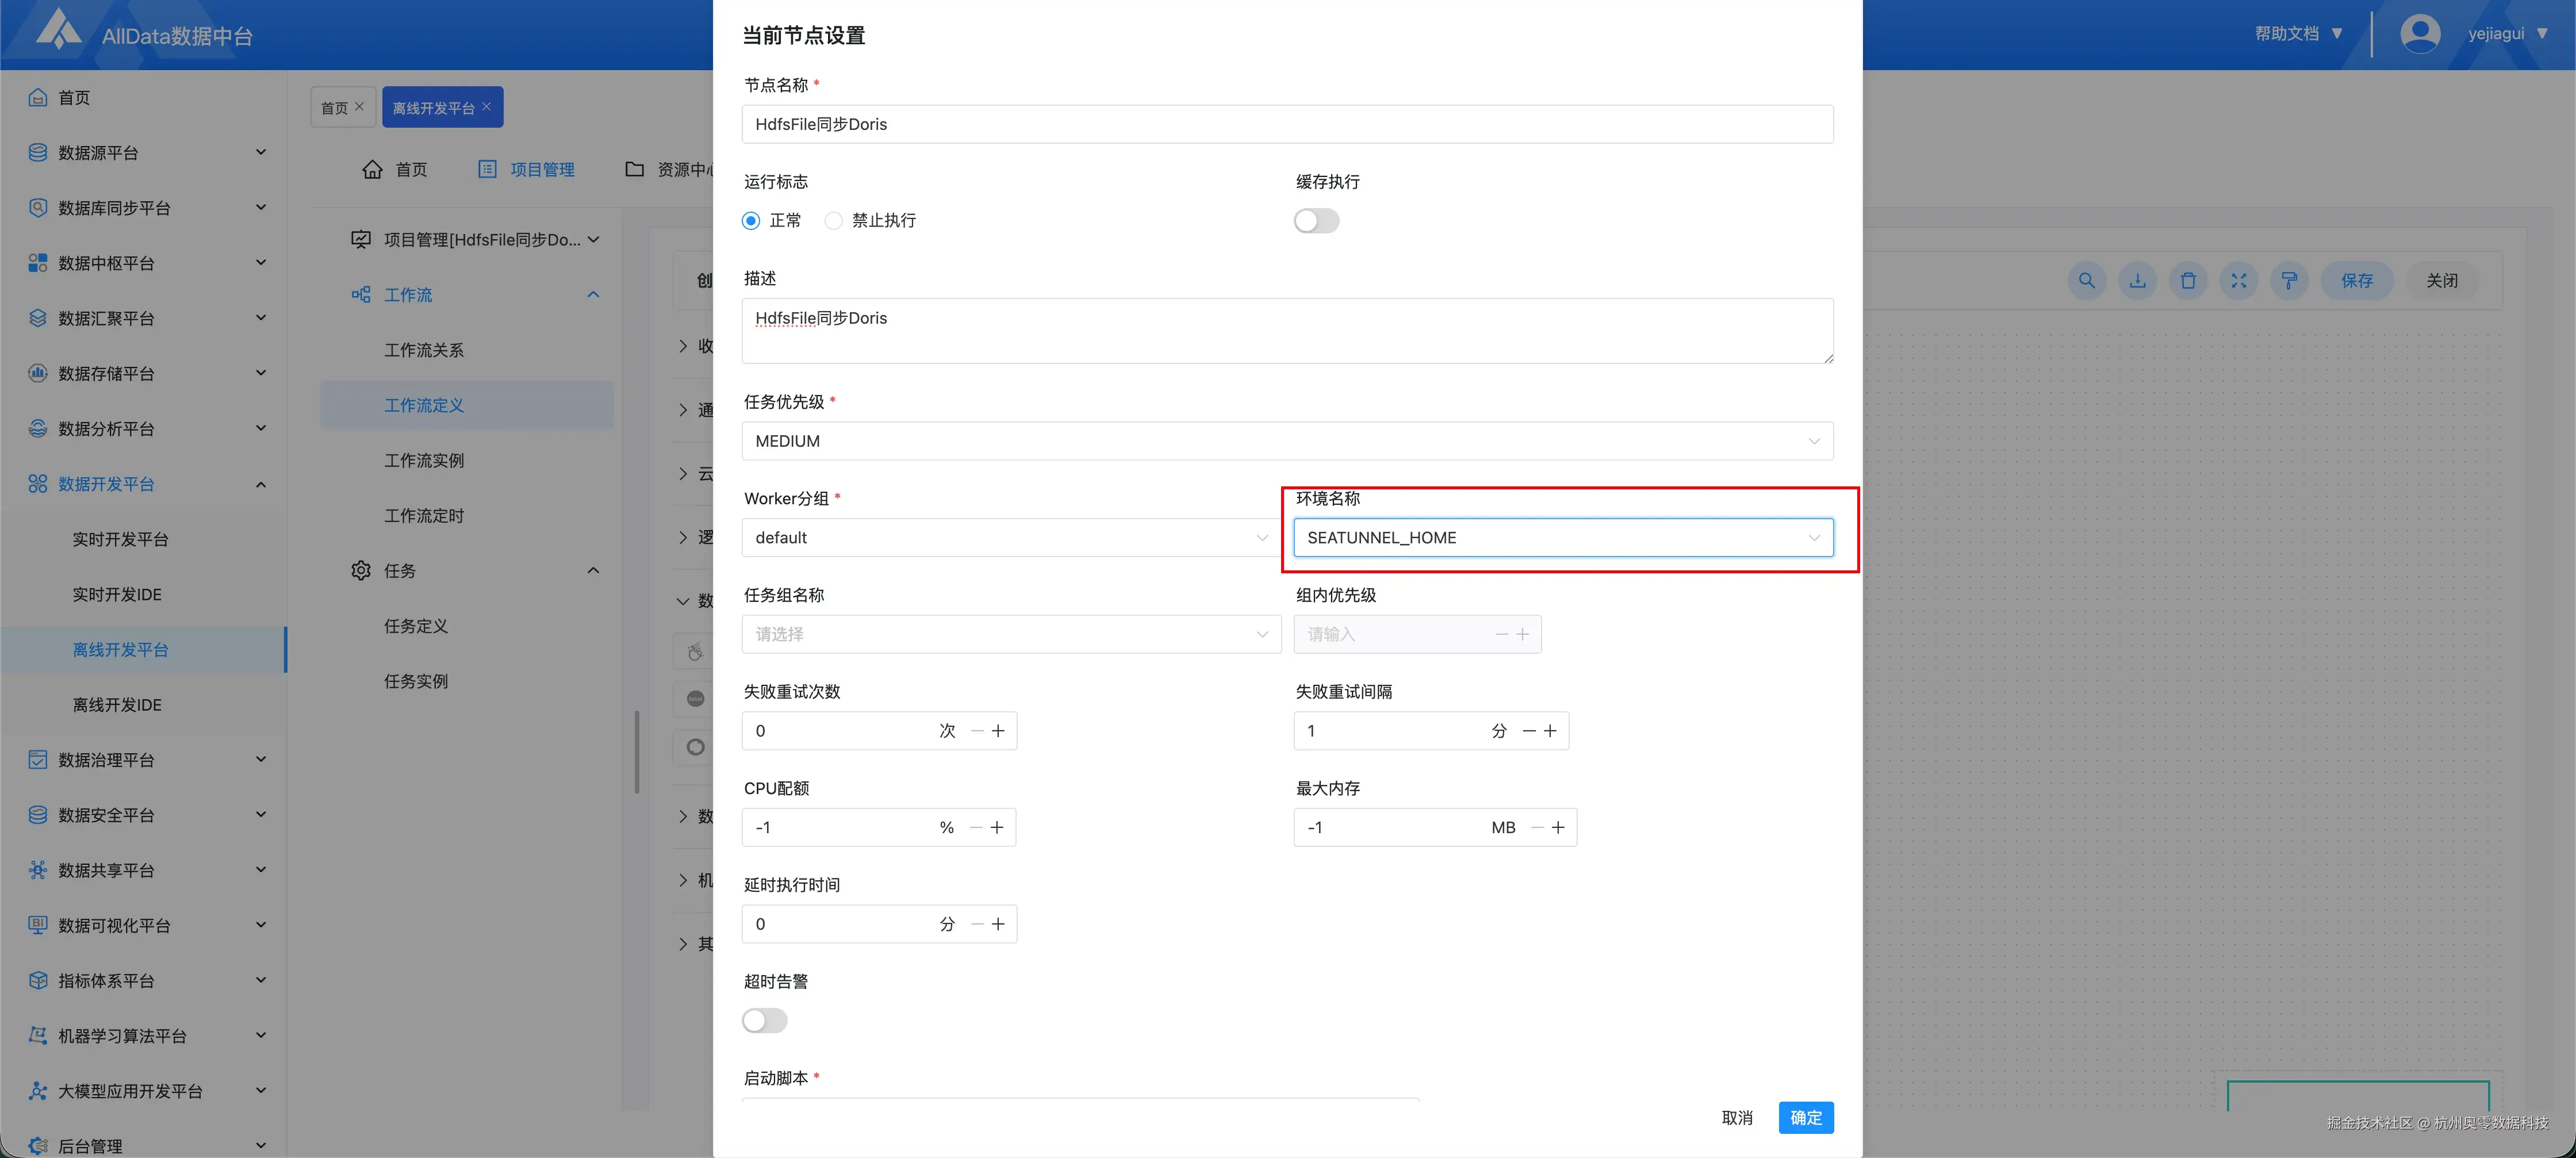Select the 禁止执行 radio button

(833, 220)
